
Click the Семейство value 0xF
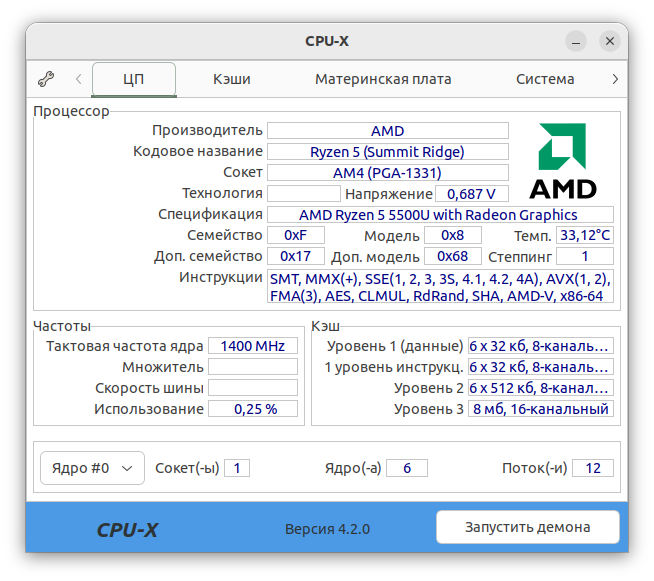coord(296,235)
